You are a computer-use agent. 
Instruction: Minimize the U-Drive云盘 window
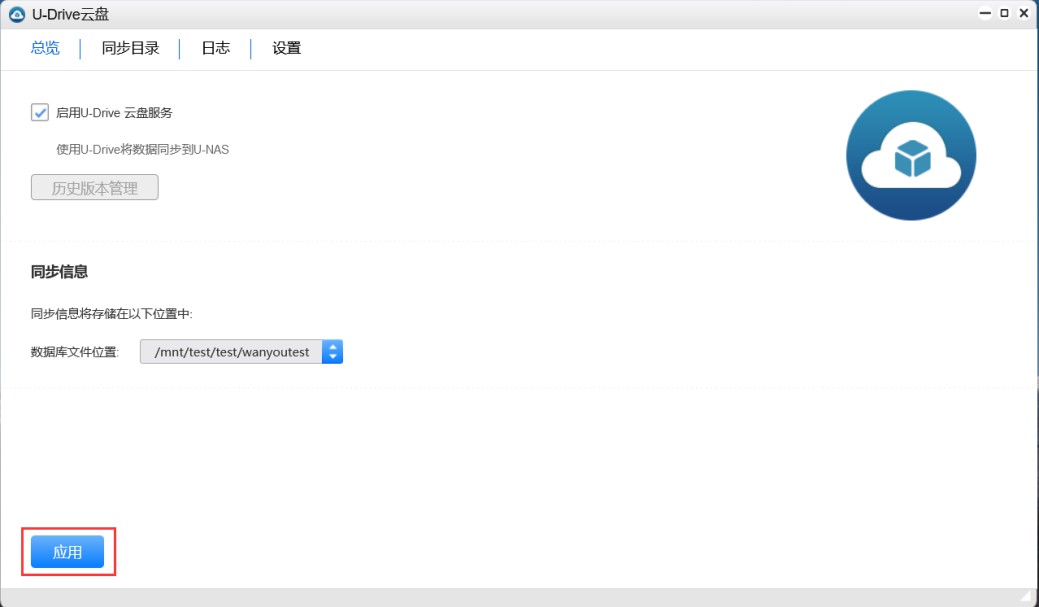(986, 14)
